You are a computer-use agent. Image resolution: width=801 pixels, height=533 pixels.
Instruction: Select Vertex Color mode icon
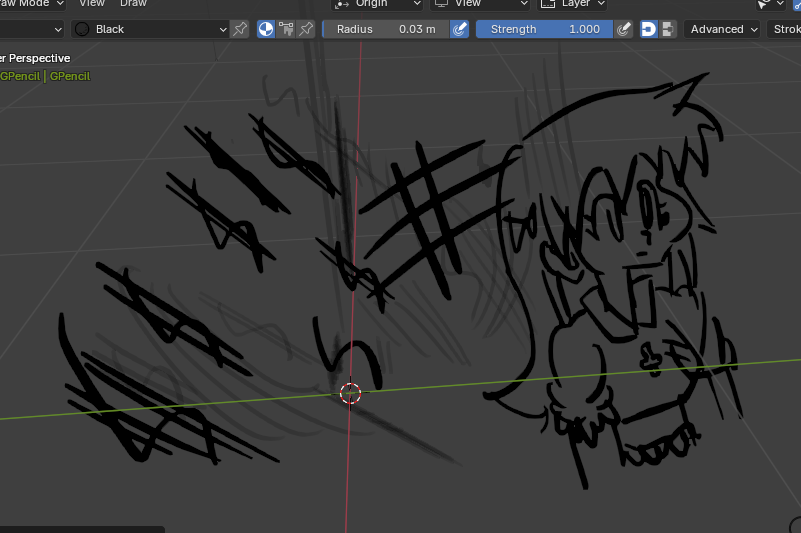pos(286,29)
